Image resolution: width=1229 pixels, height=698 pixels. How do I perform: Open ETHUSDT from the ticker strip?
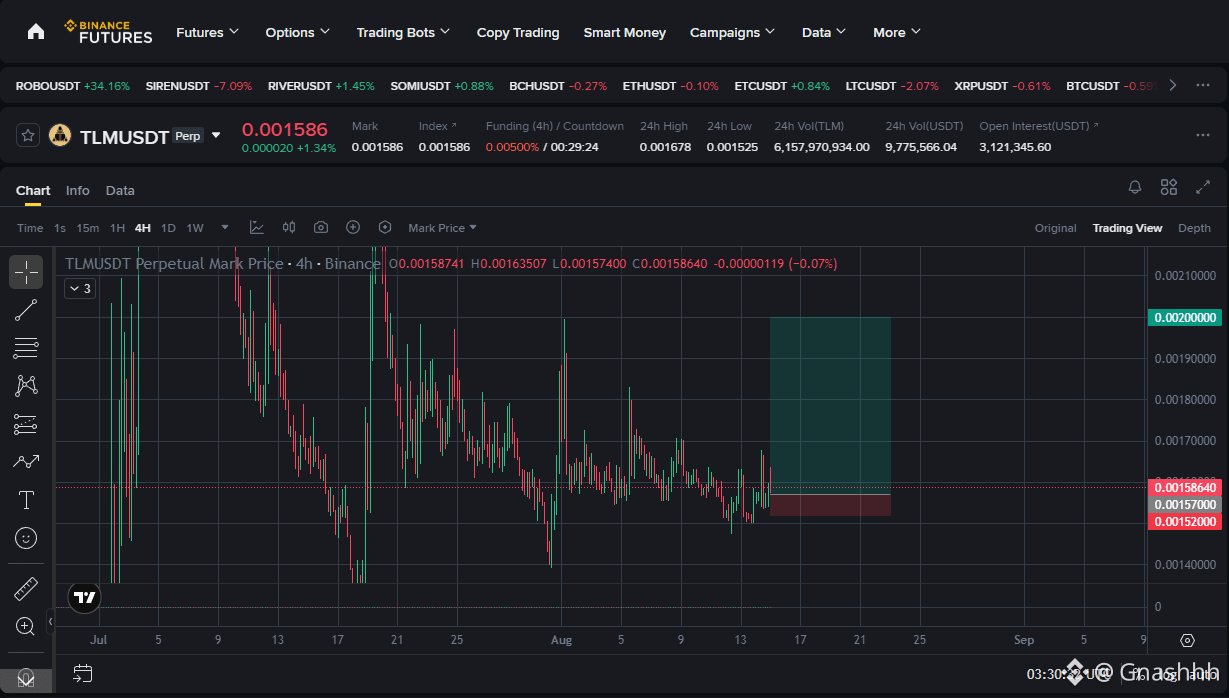670,86
